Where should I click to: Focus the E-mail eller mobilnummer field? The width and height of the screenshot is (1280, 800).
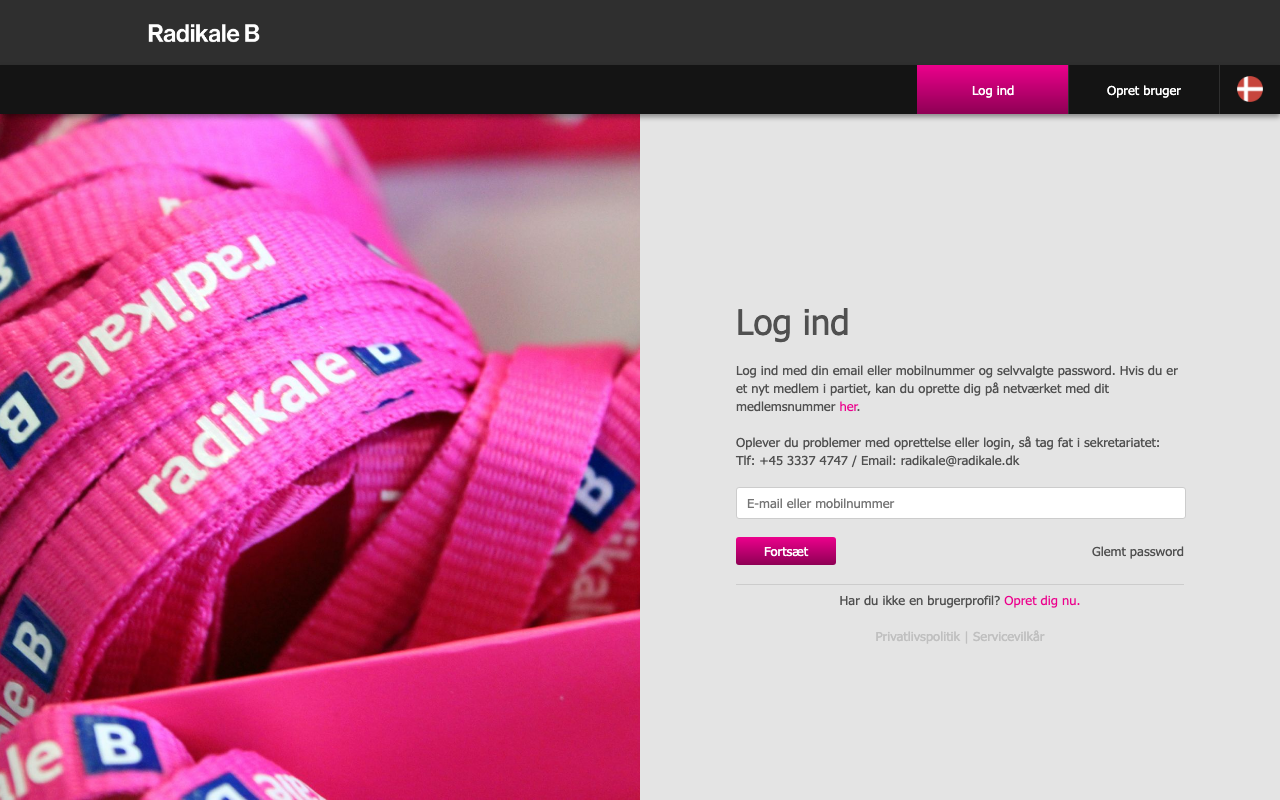coord(960,503)
